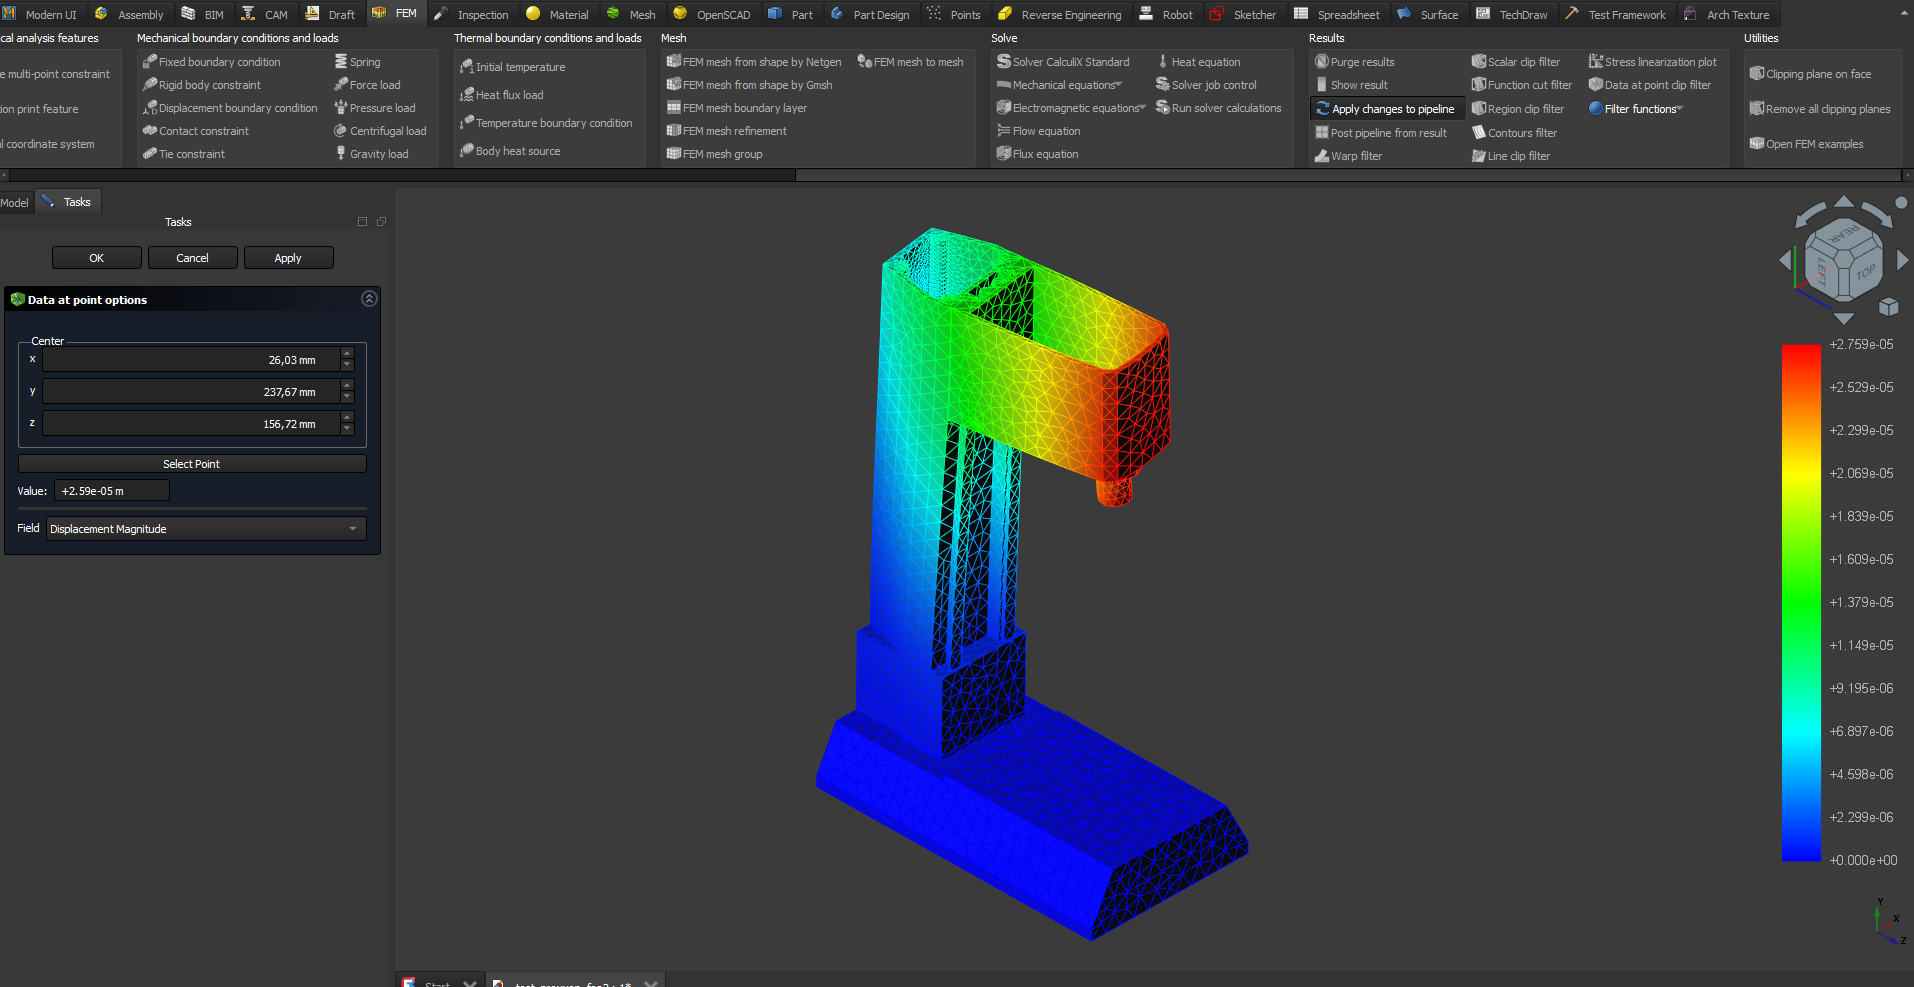Screen dimensions: 1914x987
Task: Expand the Mechanical equations dropdown
Action: point(1118,85)
